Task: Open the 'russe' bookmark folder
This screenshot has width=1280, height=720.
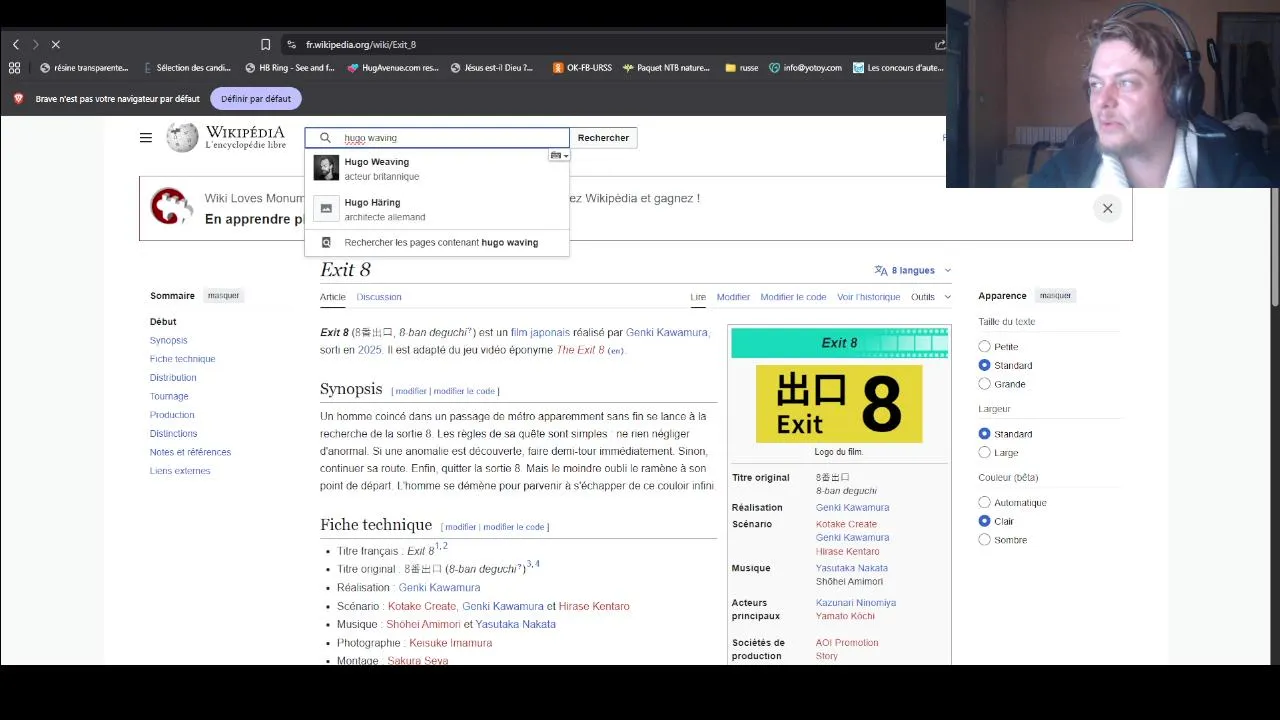Action: click(x=742, y=68)
